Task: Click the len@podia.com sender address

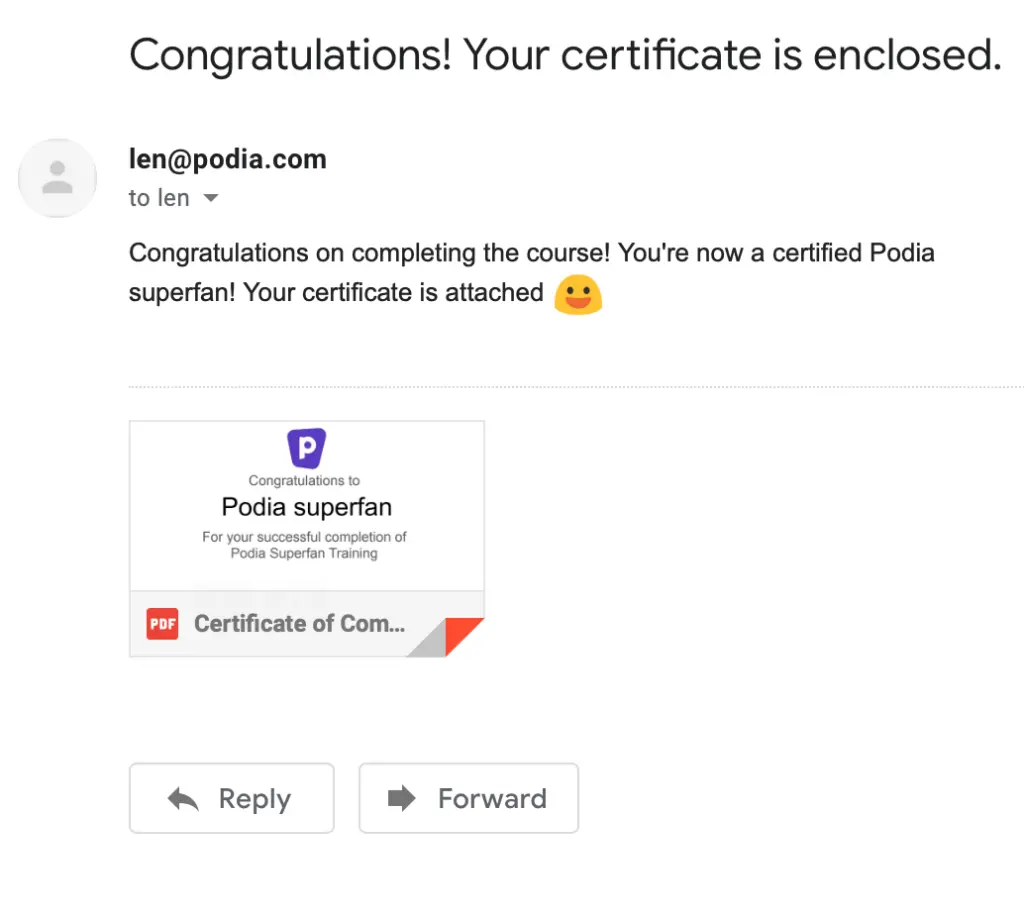Action: (x=228, y=159)
